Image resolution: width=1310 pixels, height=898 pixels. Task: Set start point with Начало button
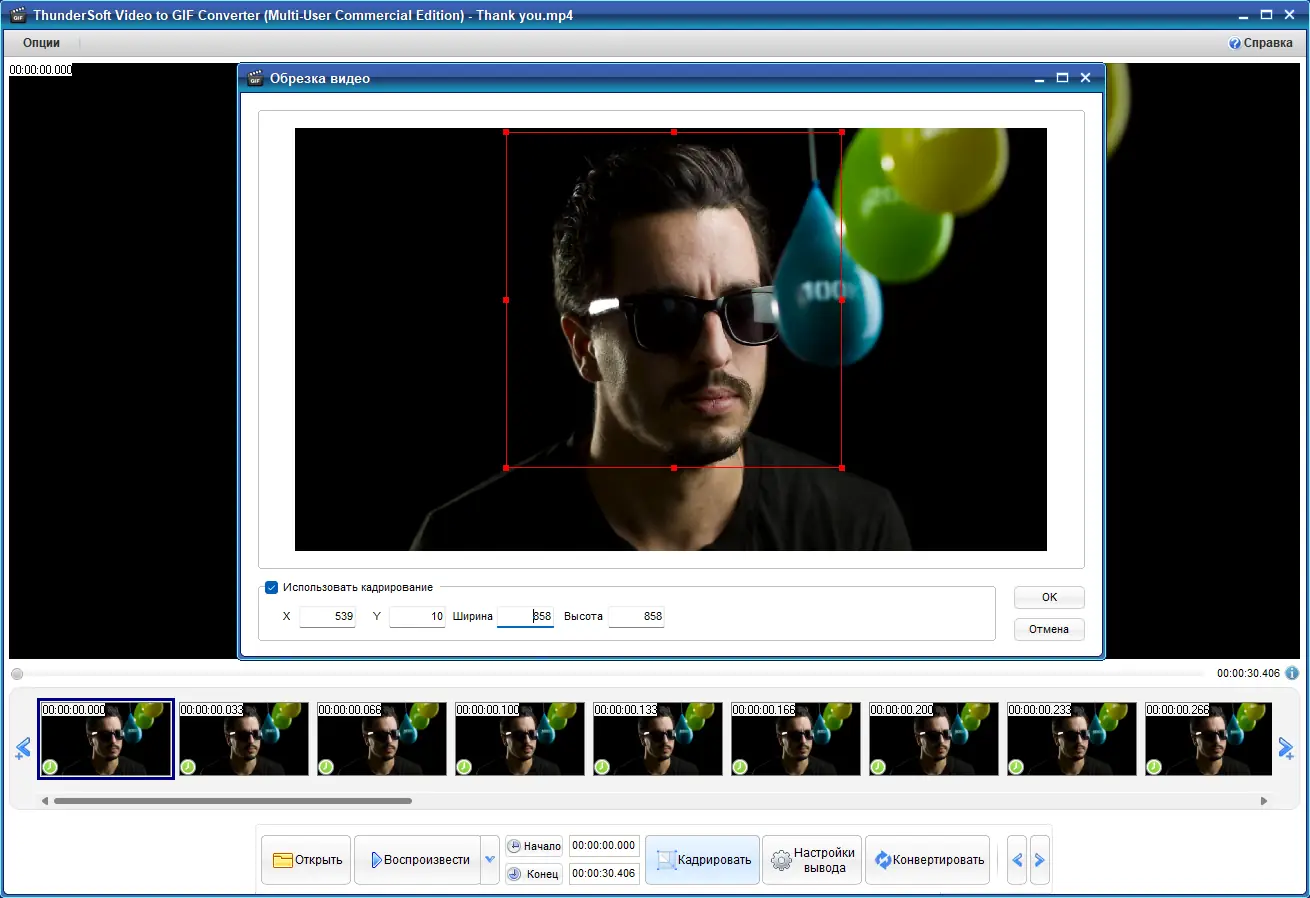coord(534,846)
